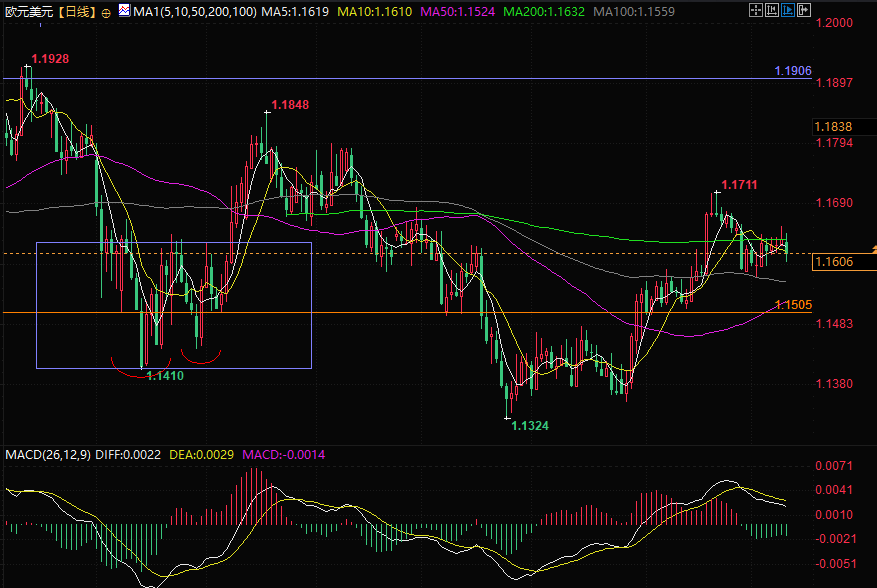This screenshot has width=877, height=588.
Task: Click the jump-to-start axis icon
Action: (x=772, y=10)
